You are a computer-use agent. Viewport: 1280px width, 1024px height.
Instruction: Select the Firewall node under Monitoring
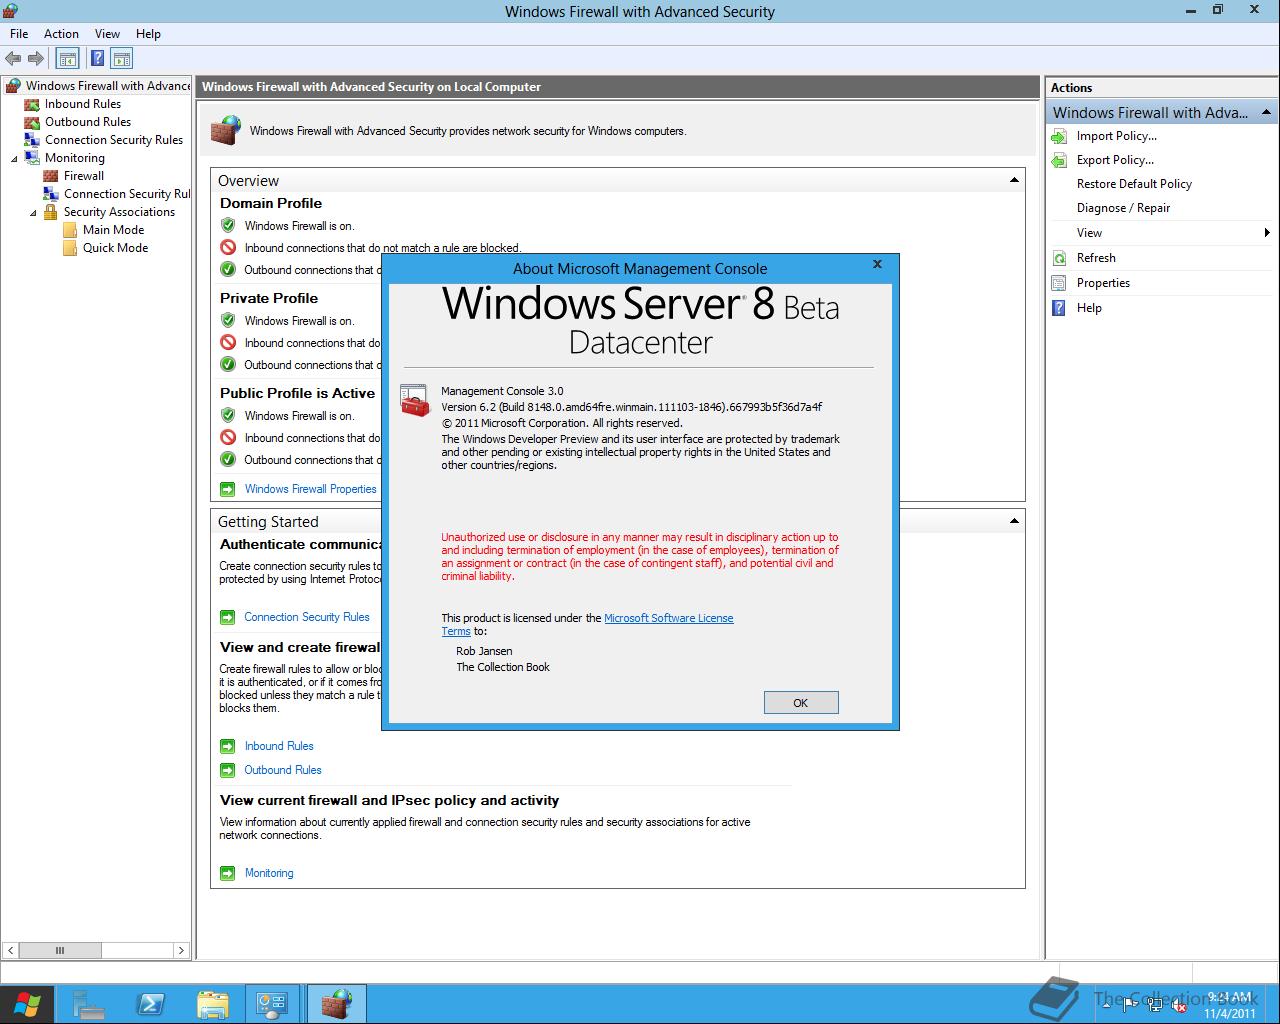click(x=84, y=176)
